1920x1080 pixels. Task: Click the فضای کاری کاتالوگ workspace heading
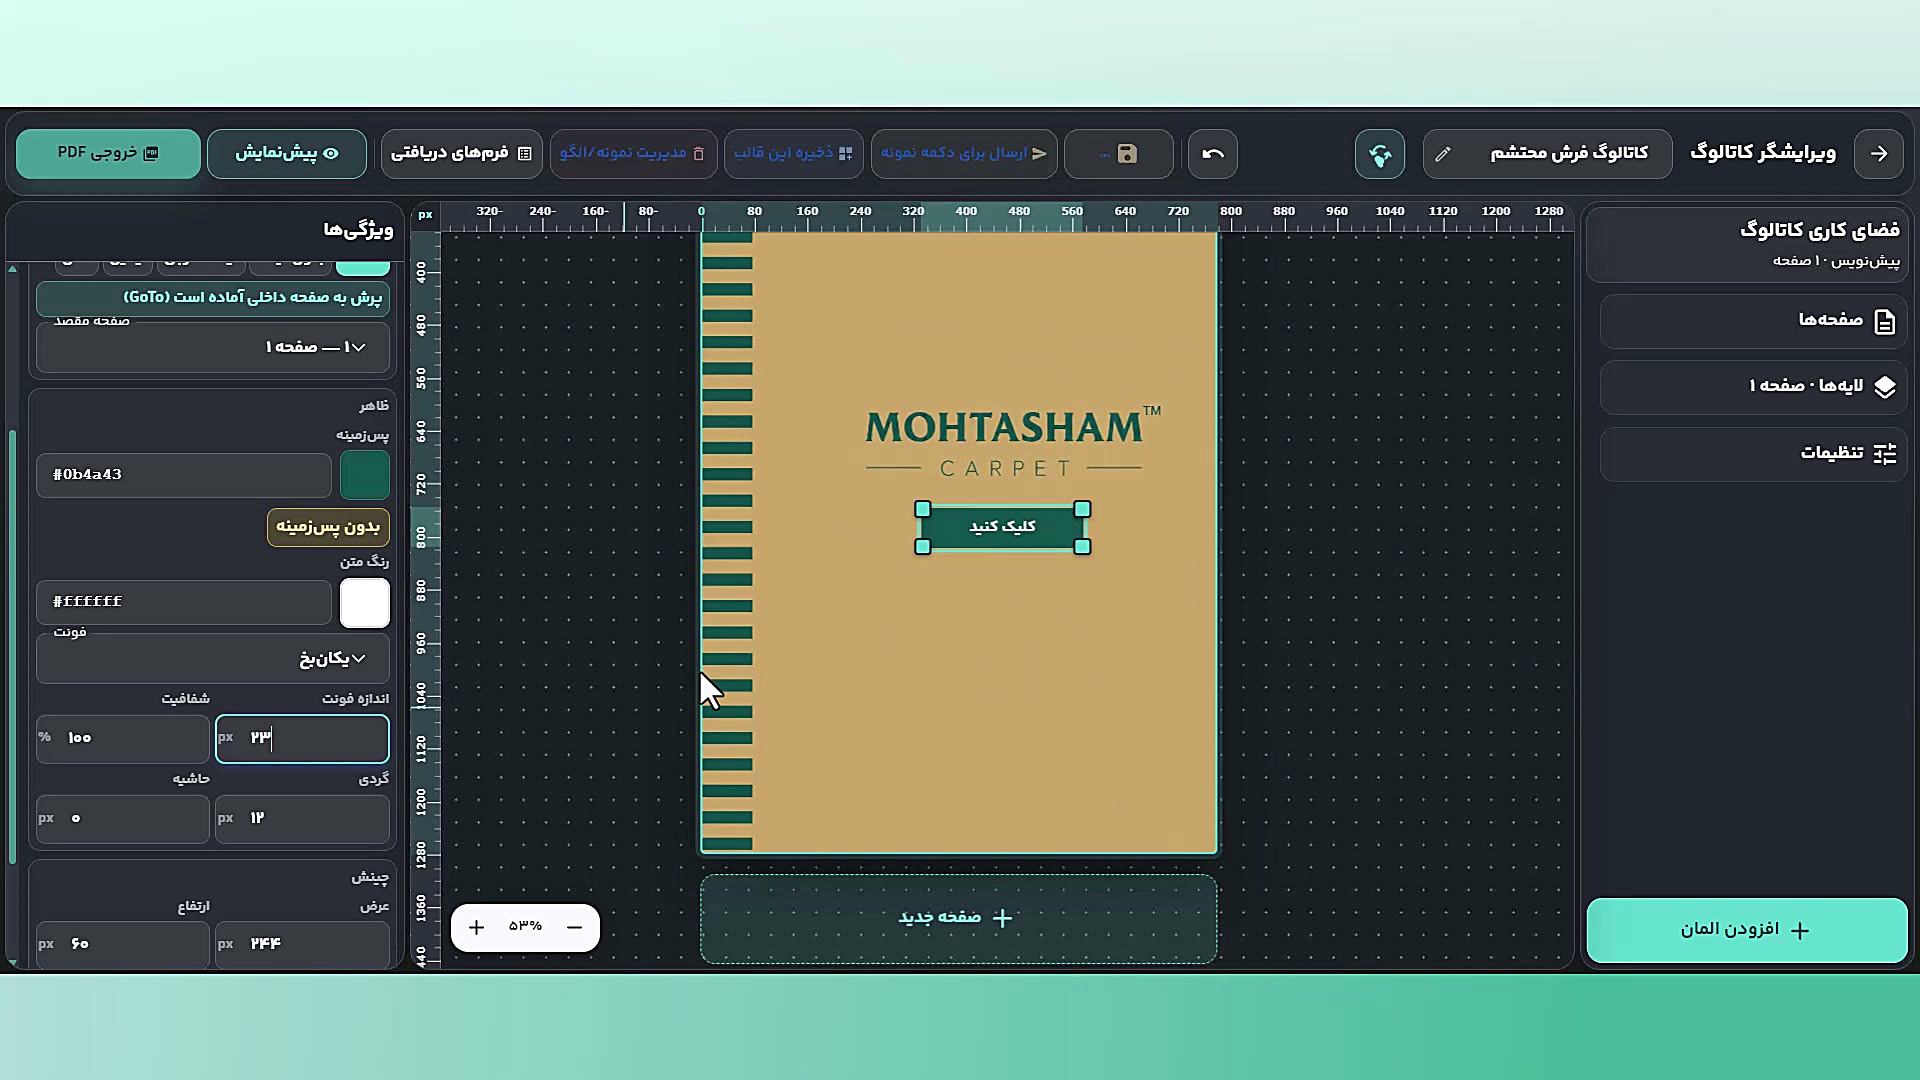pyautogui.click(x=1820, y=231)
